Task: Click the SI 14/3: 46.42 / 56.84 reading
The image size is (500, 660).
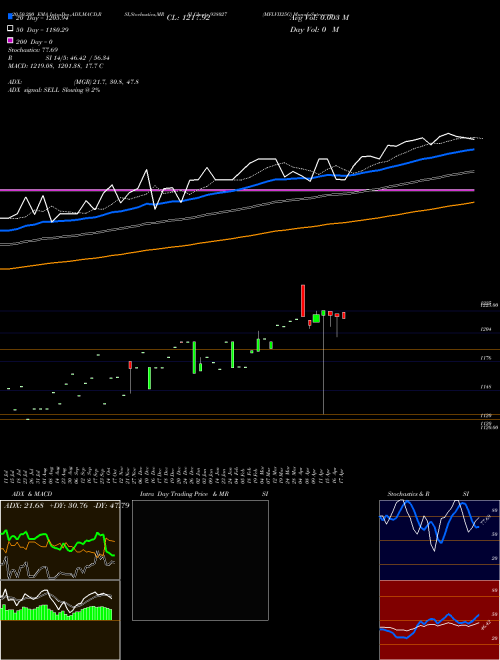Action: 77,58
